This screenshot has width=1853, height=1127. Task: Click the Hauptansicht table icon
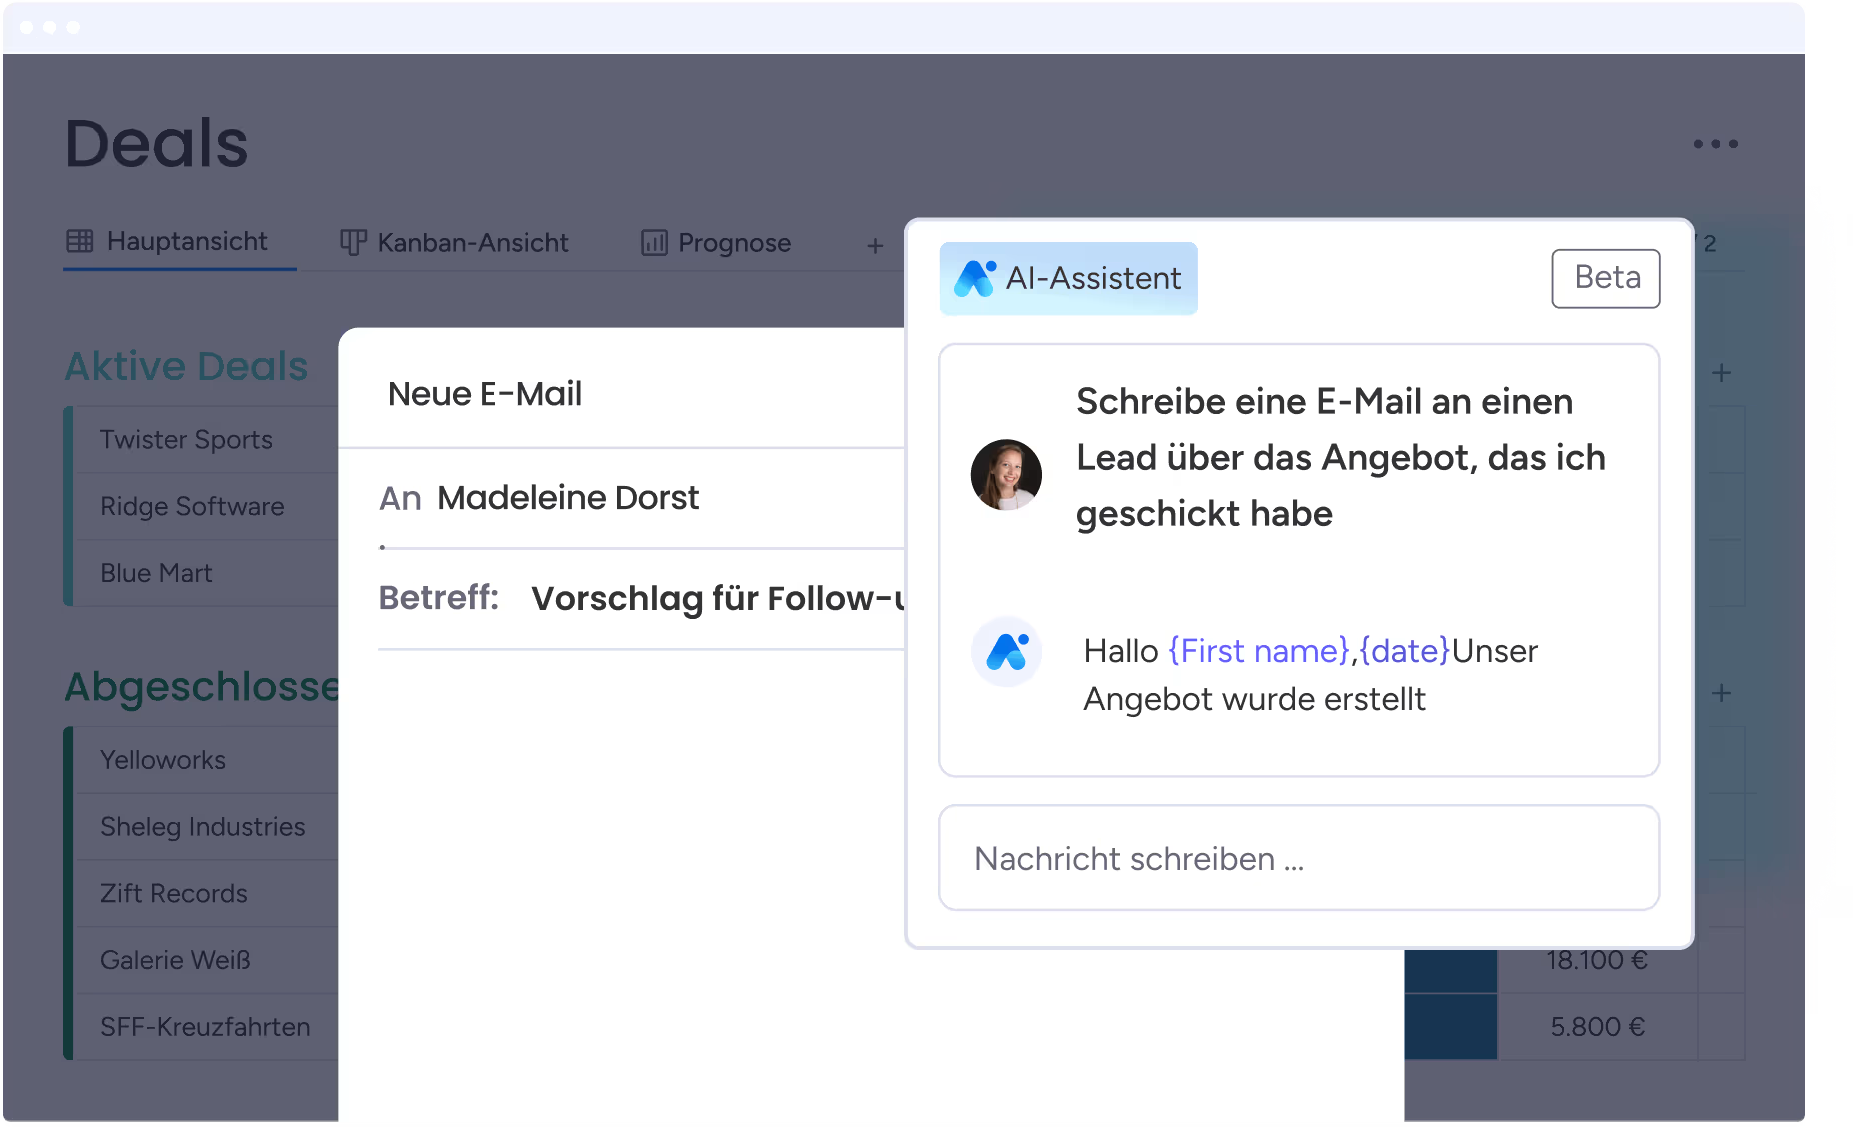[x=80, y=241]
